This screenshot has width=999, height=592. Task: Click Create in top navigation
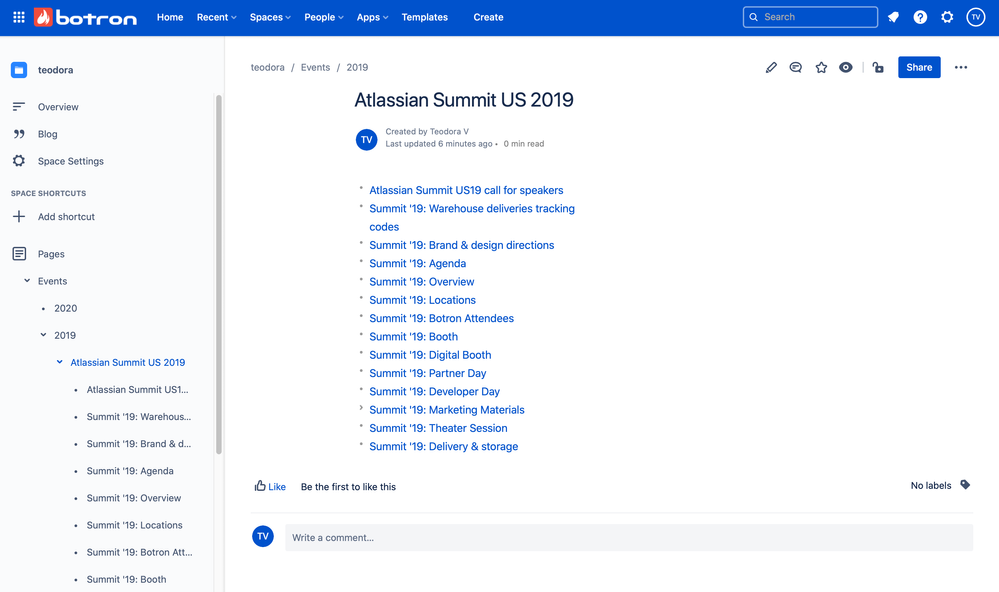tap(488, 17)
